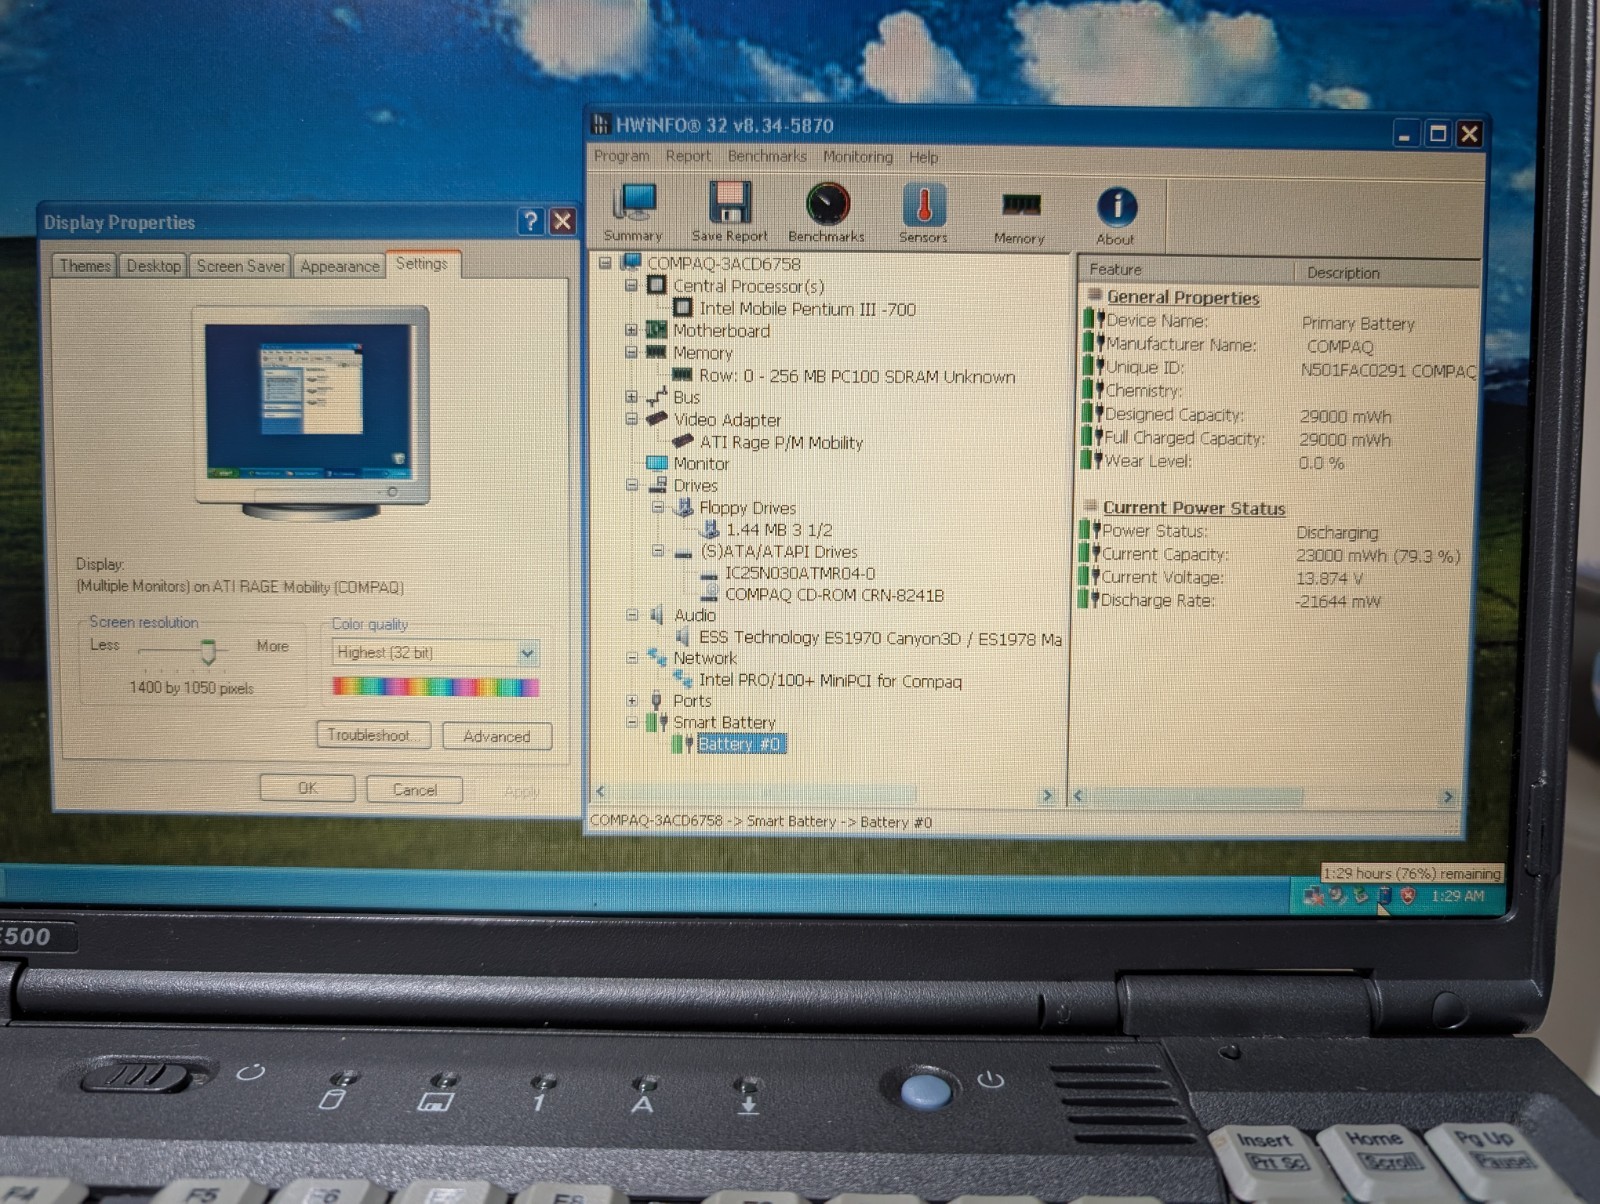Click the battery icon in system tray
The width and height of the screenshot is (1600, 1204).
point(1384,897)
